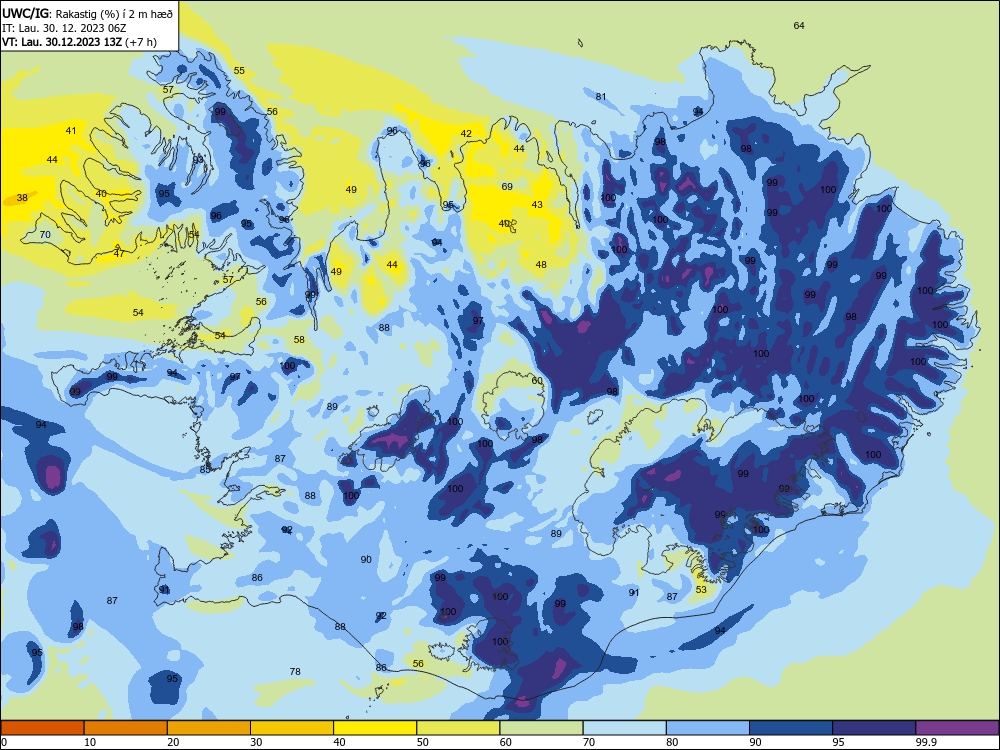Click the legend tick label '30'
Screen dimensions: 1000x750
point(256,742)
